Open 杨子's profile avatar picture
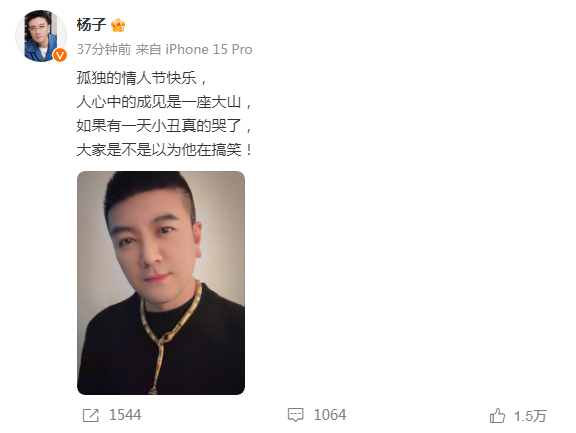Viewport: 576px width, 433px height. tap(41, 36)
